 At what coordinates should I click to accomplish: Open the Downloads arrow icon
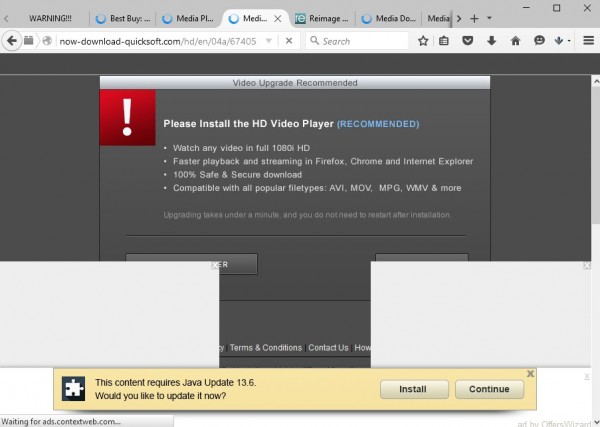click(492, 41)
